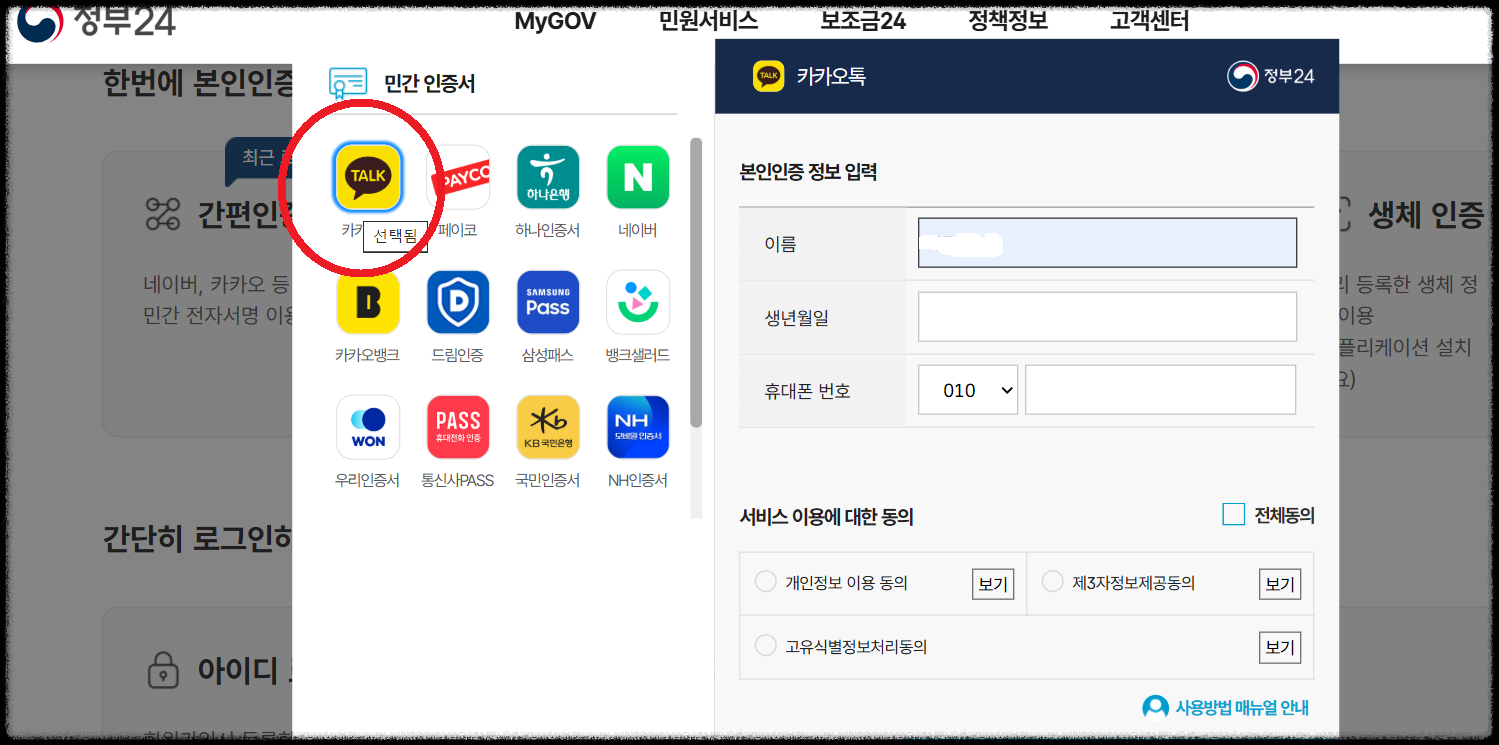This screenshot has width=1499, height=745.
Task: Select the 삼성패스 certificate icon
Action: click(548, 302)
